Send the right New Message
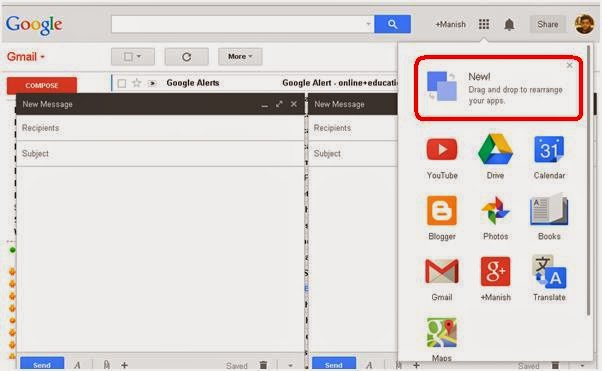 (x=334, y=364)
